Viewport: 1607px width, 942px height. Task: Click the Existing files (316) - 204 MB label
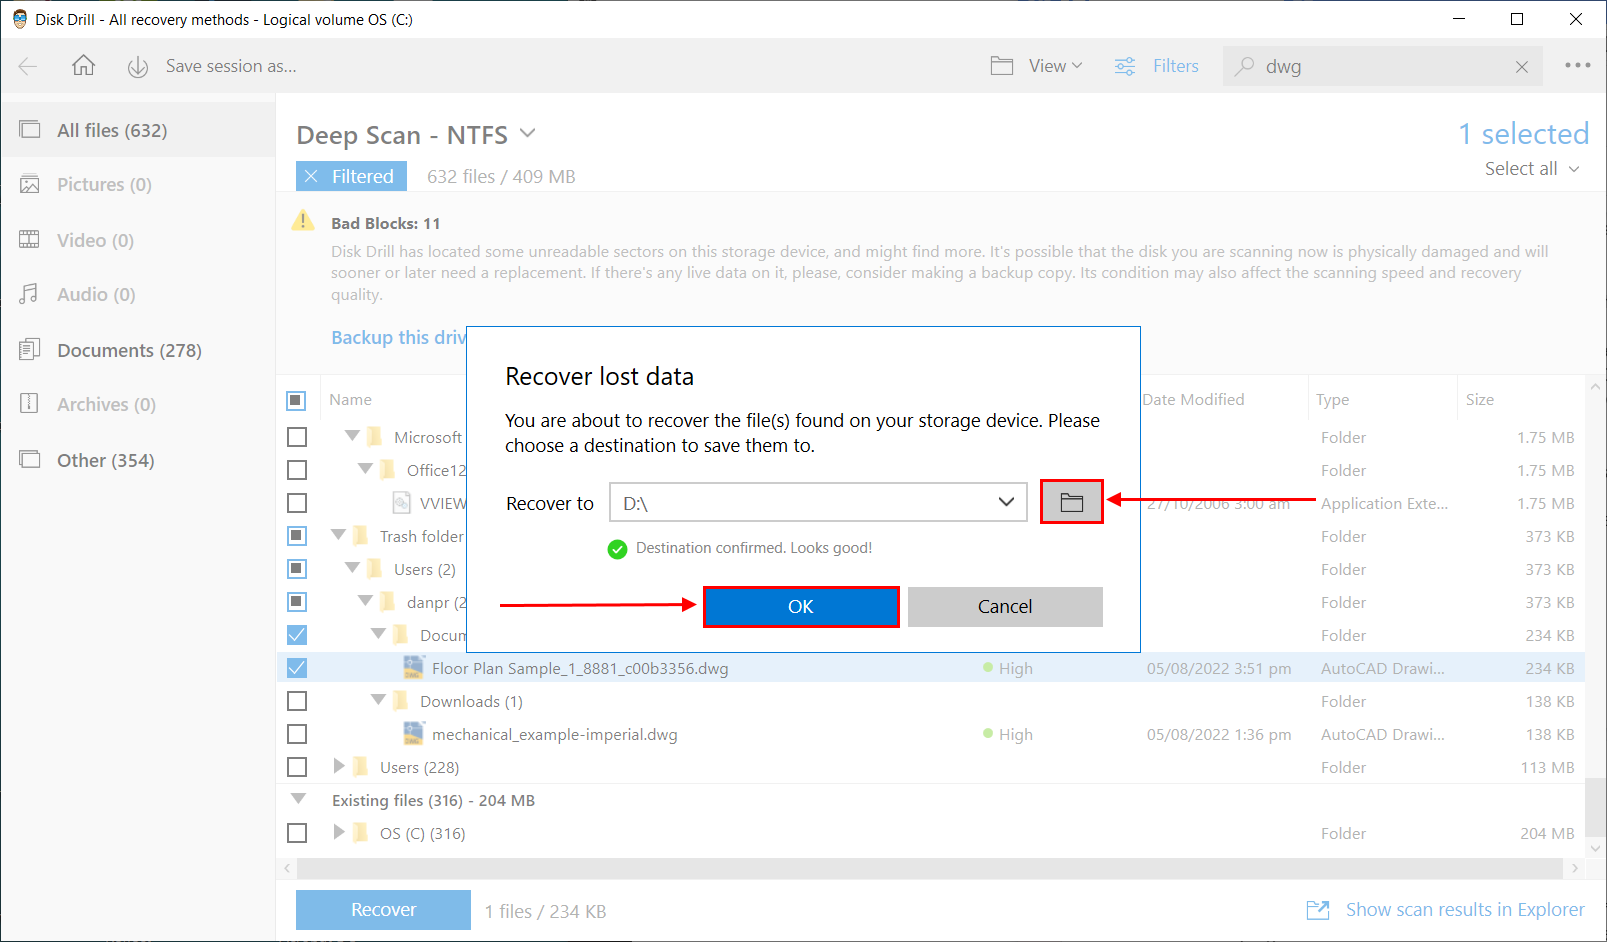(433, 800)
